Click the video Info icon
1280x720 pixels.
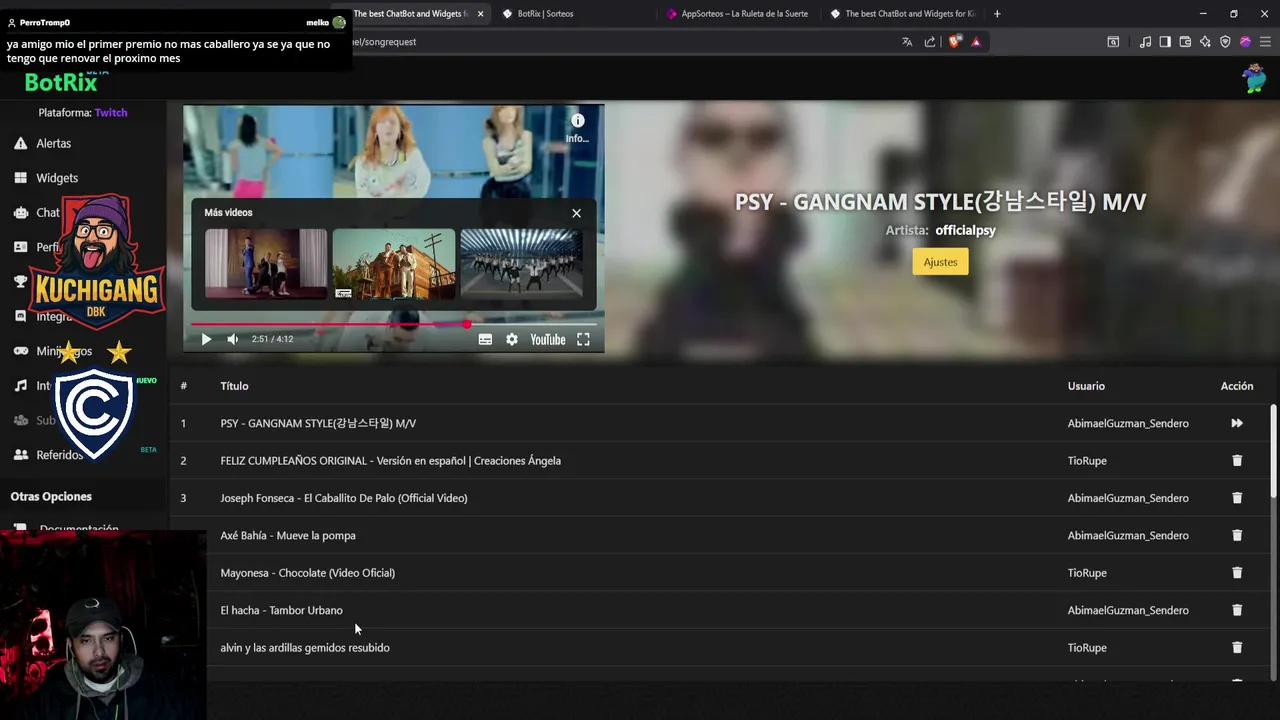pos(577,121)
